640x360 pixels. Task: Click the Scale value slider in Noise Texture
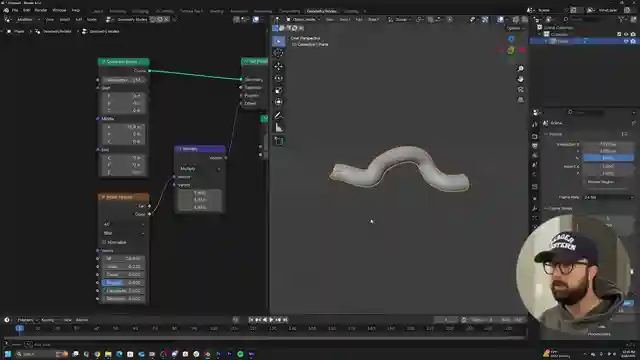coord(123,267)
